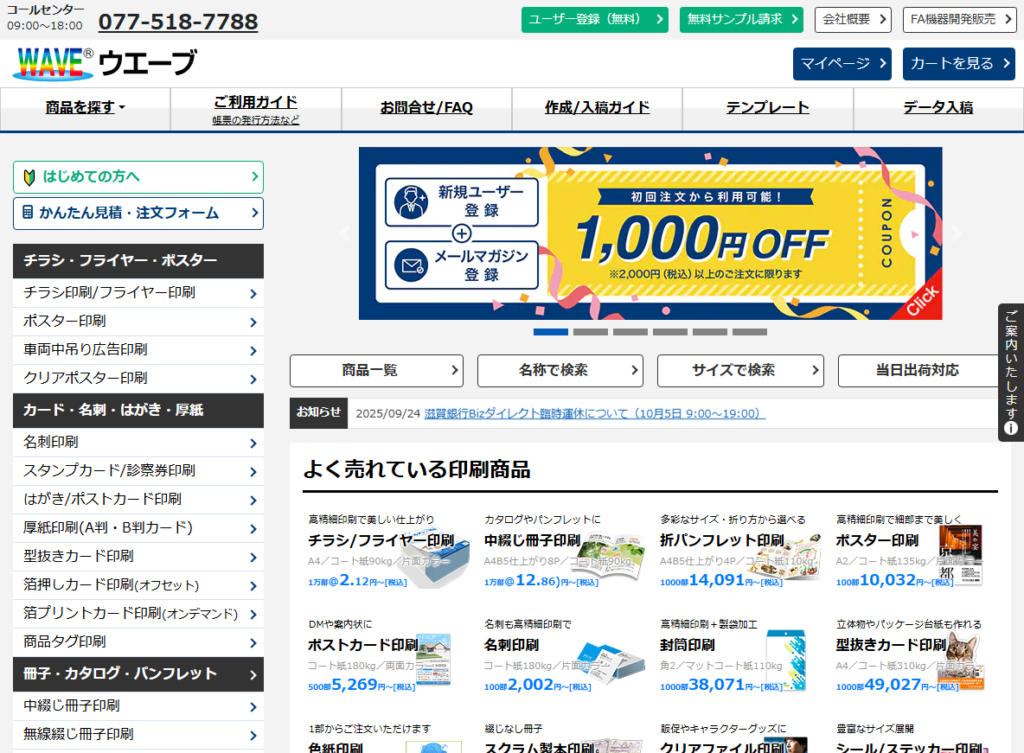
Task: Show previous banner slide with left arrow
Action: pyautogui.click(x=345, y=234)
